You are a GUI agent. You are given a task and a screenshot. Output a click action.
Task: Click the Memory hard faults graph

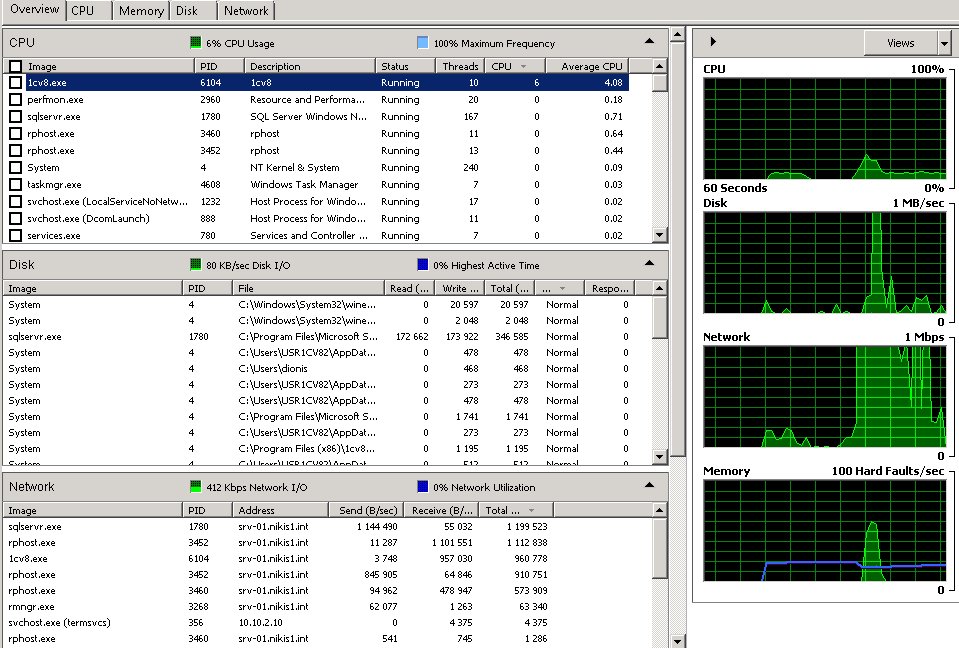pos(824,531)
